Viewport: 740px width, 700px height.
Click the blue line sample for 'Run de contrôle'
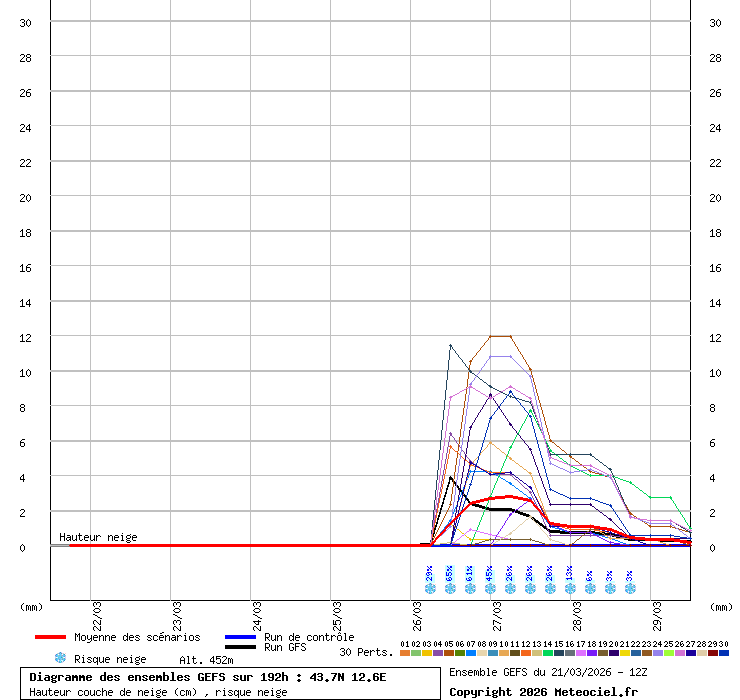[x=240, y=637]
